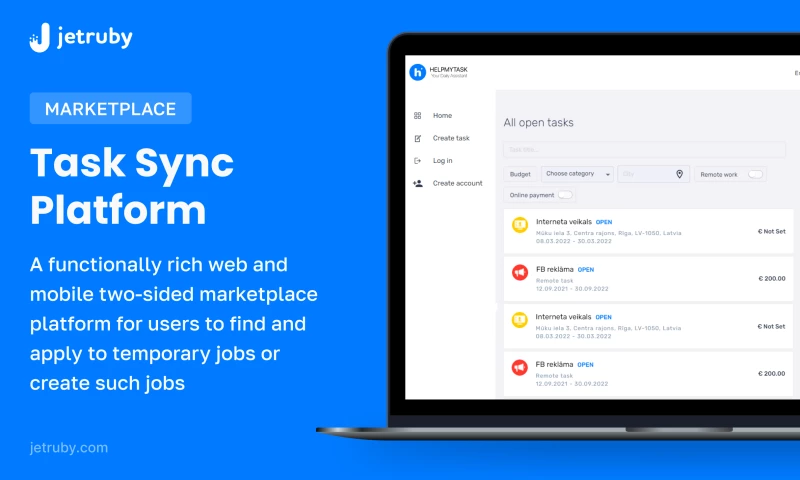The width and height of the screenshot is (800, 480).
Task: Open the first FB reklāma task title
Action: pyautogui.click(x=555, y=269)
